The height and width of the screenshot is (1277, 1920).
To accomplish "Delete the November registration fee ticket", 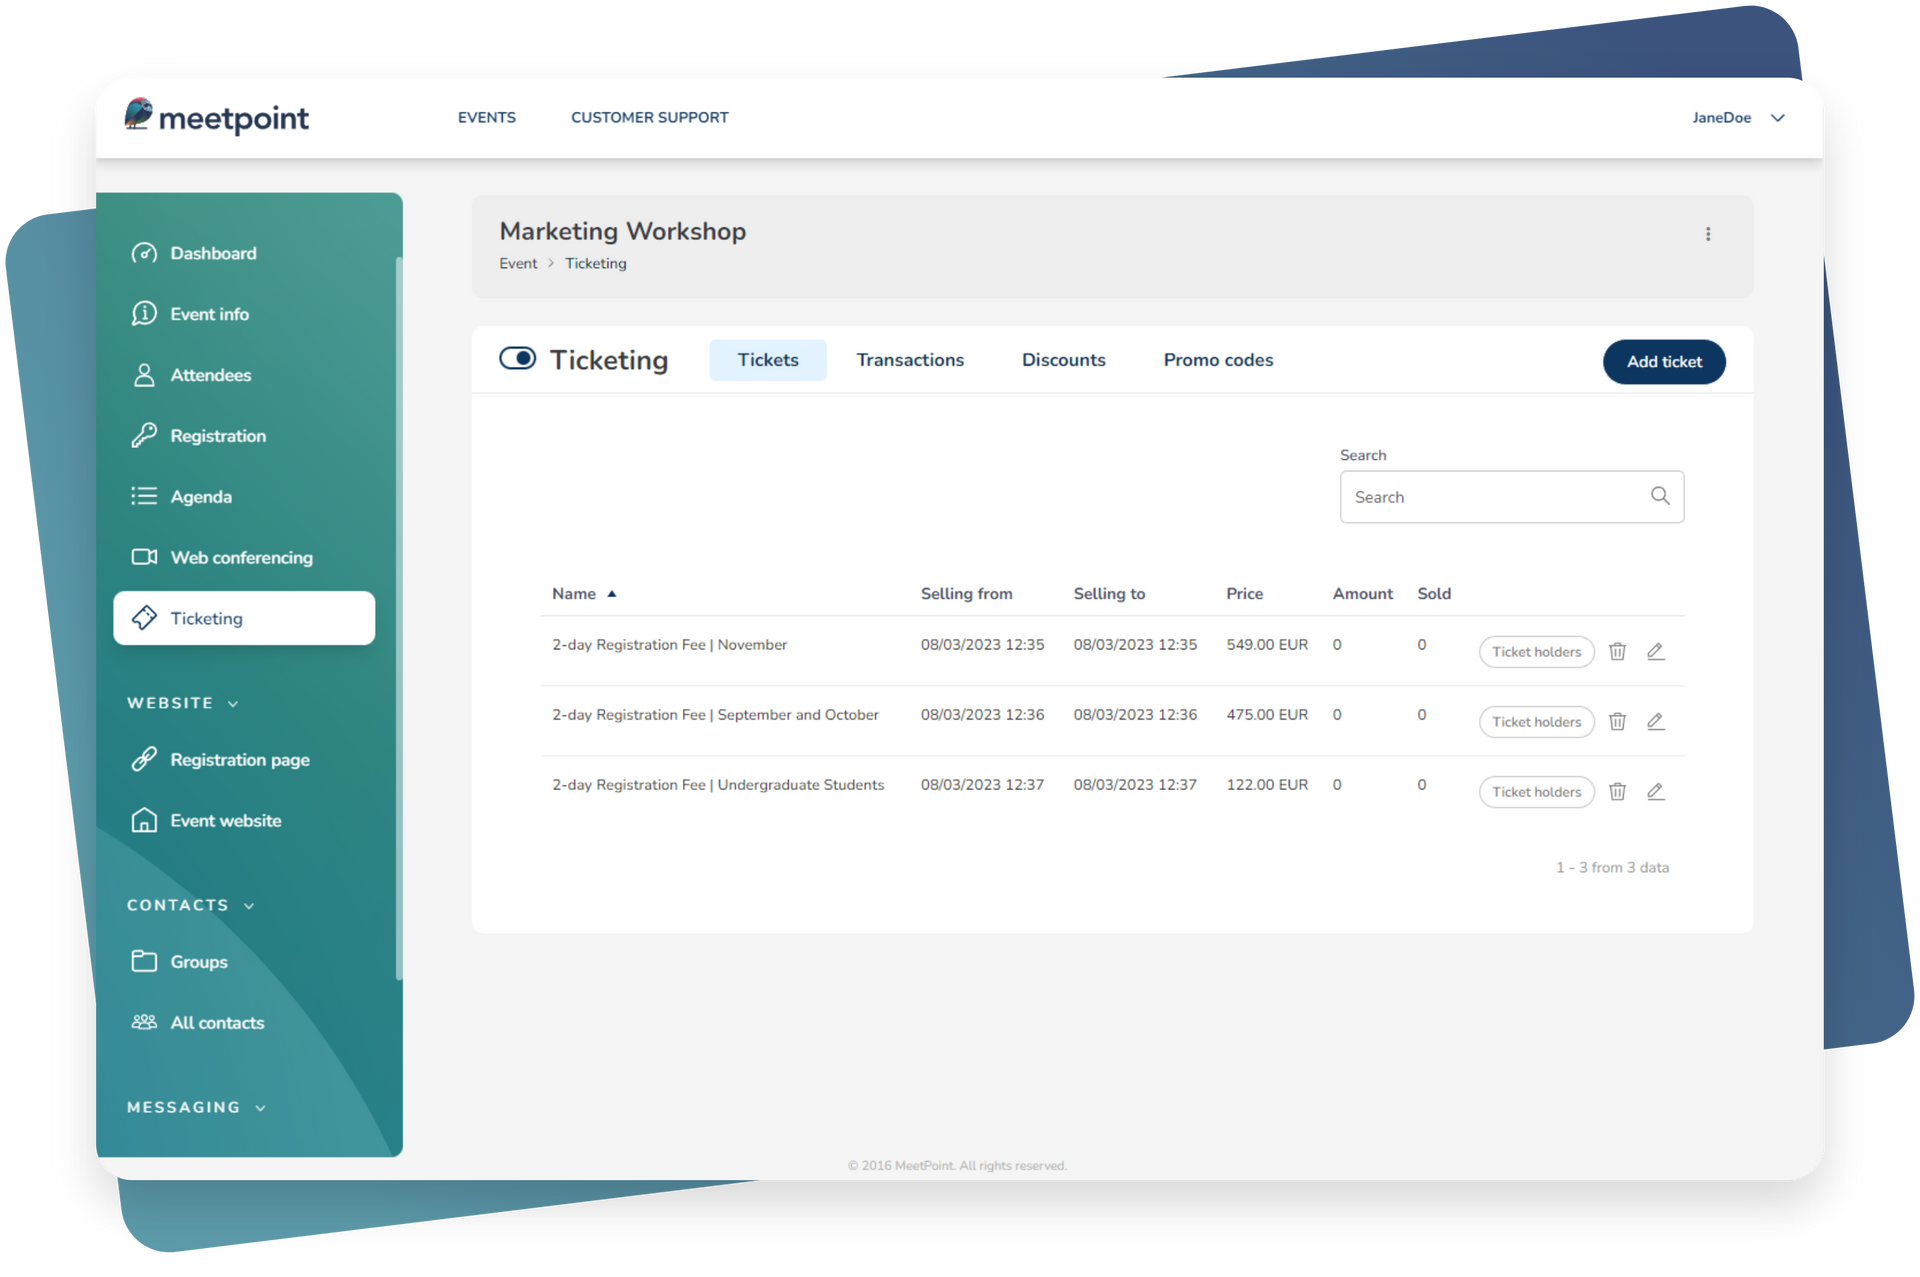I will (1617, 652).
